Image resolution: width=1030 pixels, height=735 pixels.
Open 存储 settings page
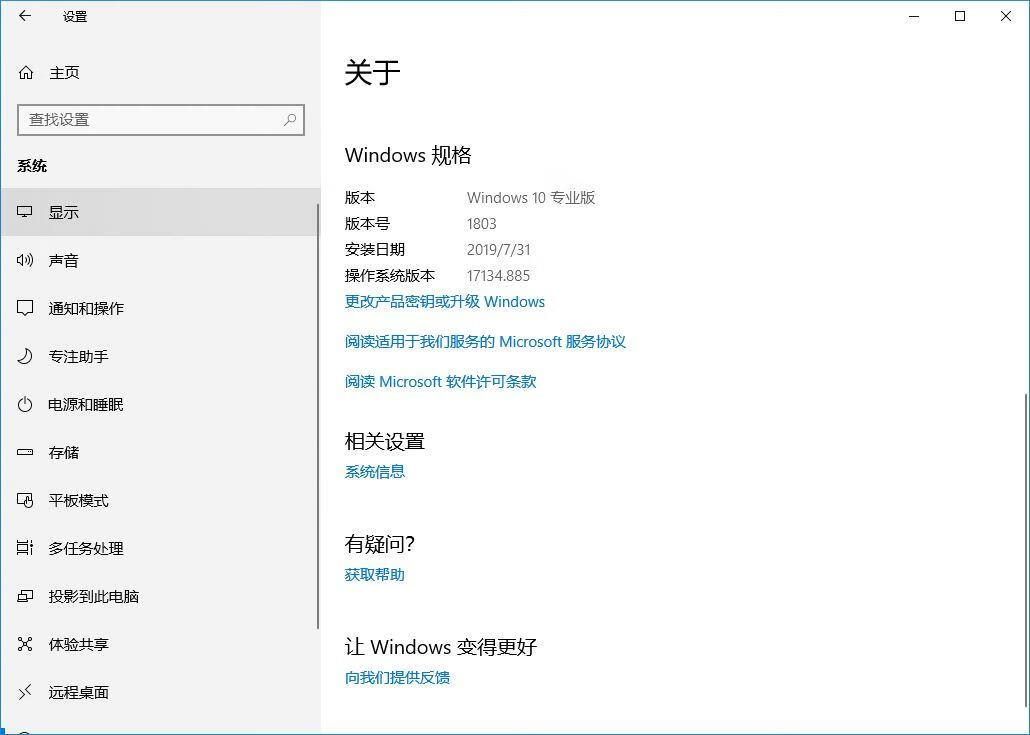tap(160, 452)
